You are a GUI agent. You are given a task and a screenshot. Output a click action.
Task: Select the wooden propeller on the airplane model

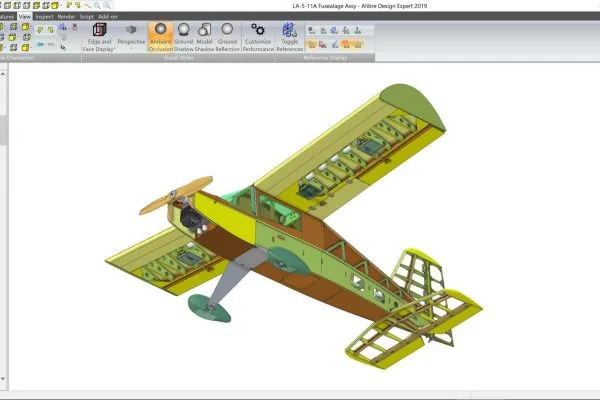coord(176,195)
